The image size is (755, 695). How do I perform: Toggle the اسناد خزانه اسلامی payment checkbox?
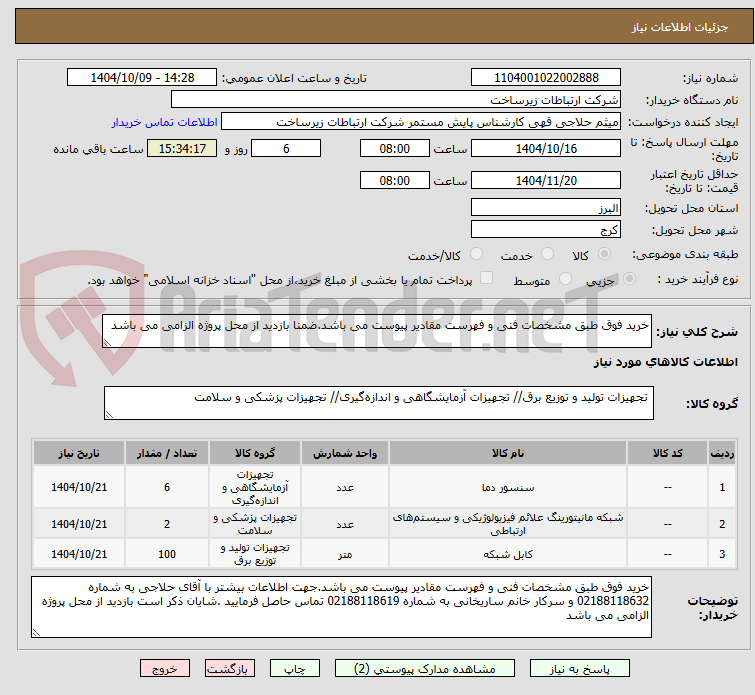(486, 278)
